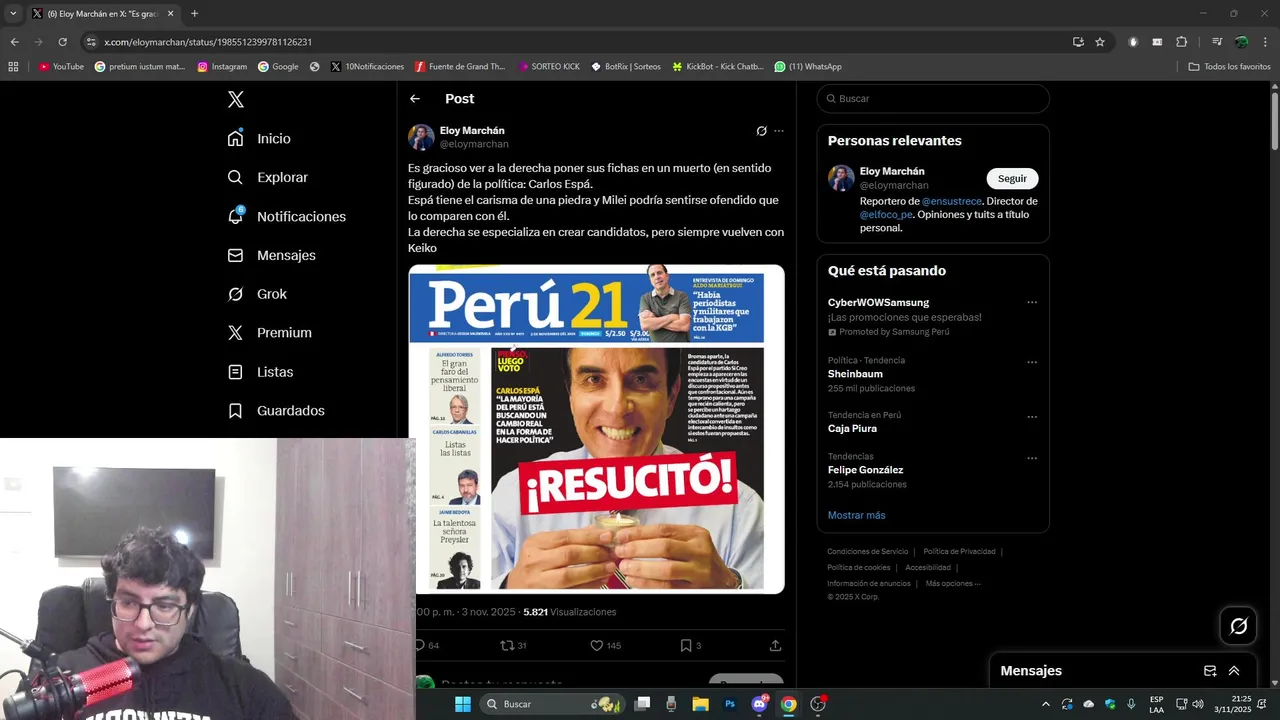
Task: Open the Chrome extensions puzzle icon
Action: point(1181,42)
